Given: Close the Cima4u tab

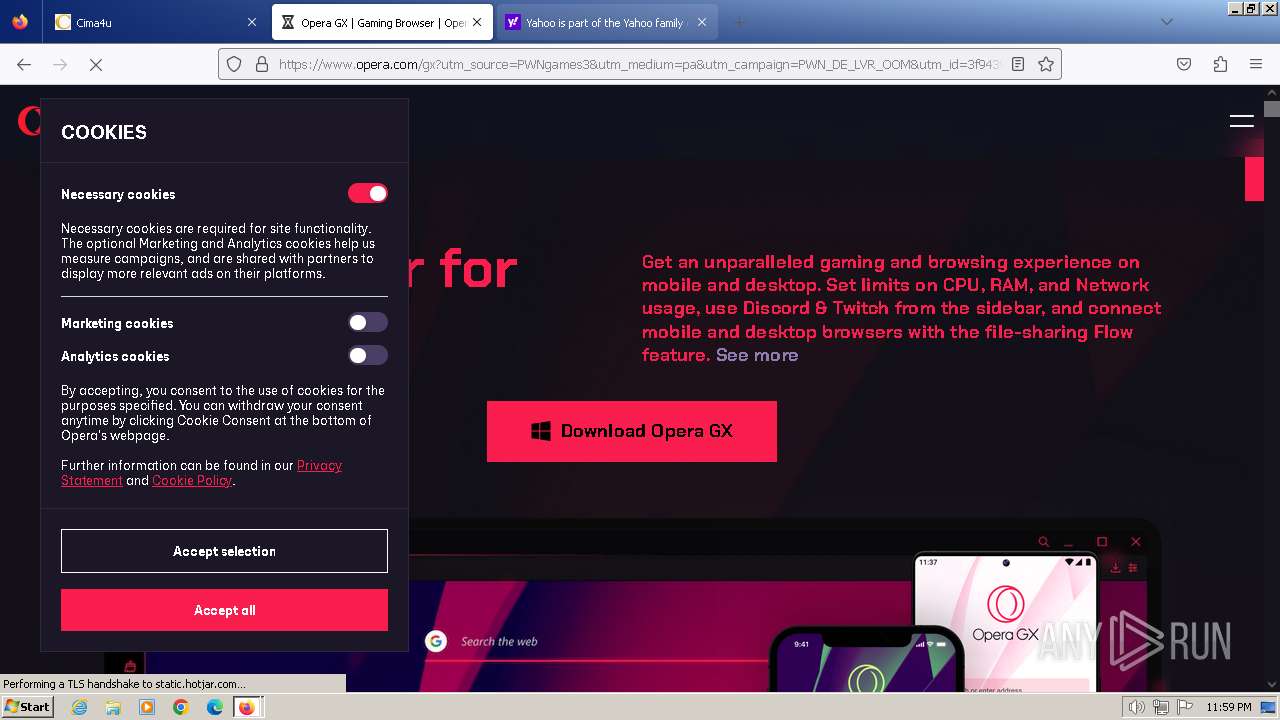Looking at the screenshot, I should pos(251,22).
